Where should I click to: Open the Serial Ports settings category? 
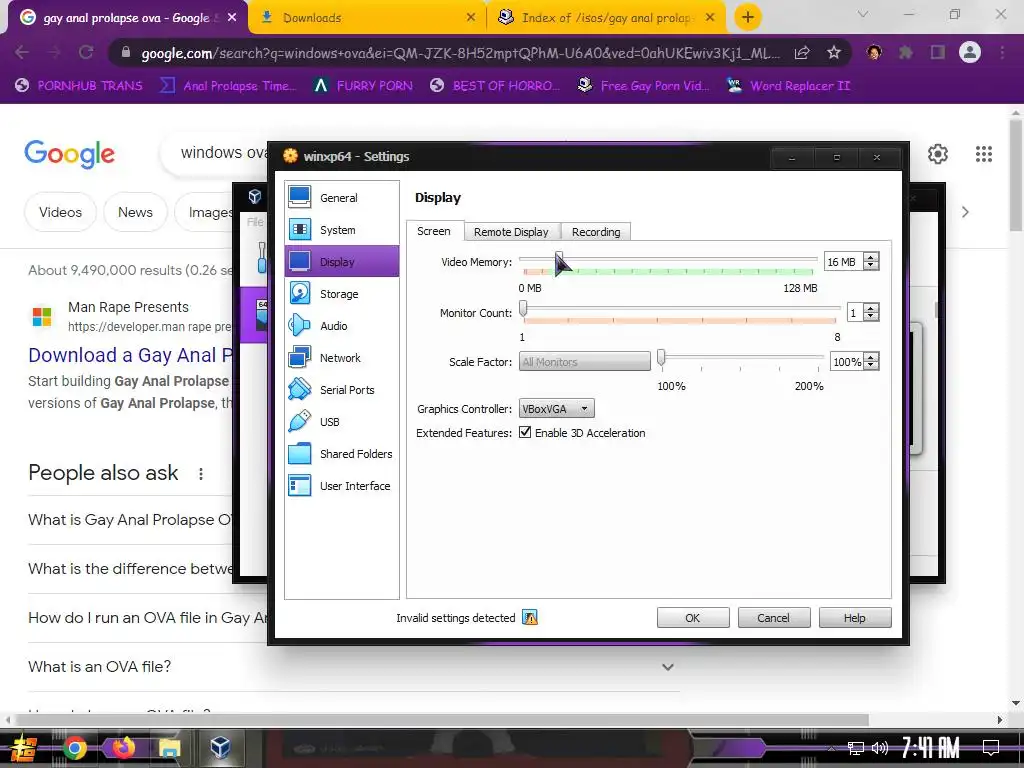click(342, 390)
